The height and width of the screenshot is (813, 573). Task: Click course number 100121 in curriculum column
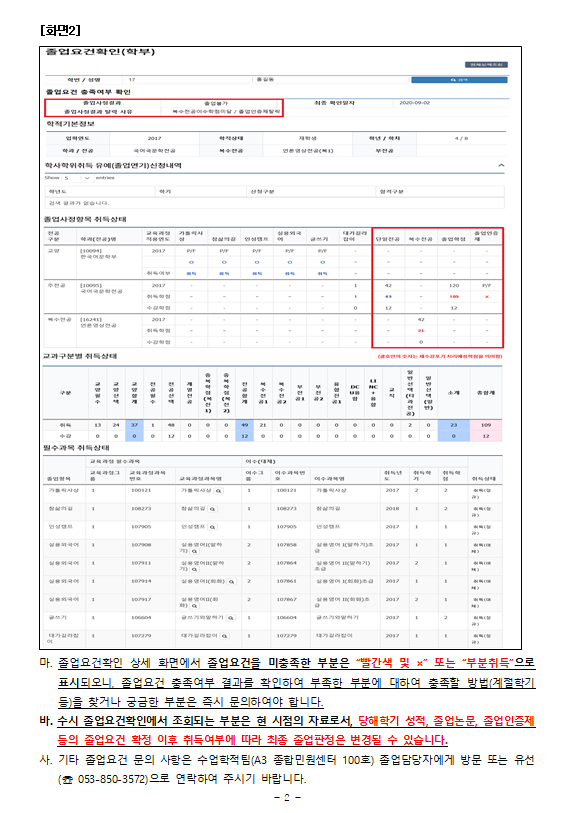pyautogui.click(x=141, y=490)
